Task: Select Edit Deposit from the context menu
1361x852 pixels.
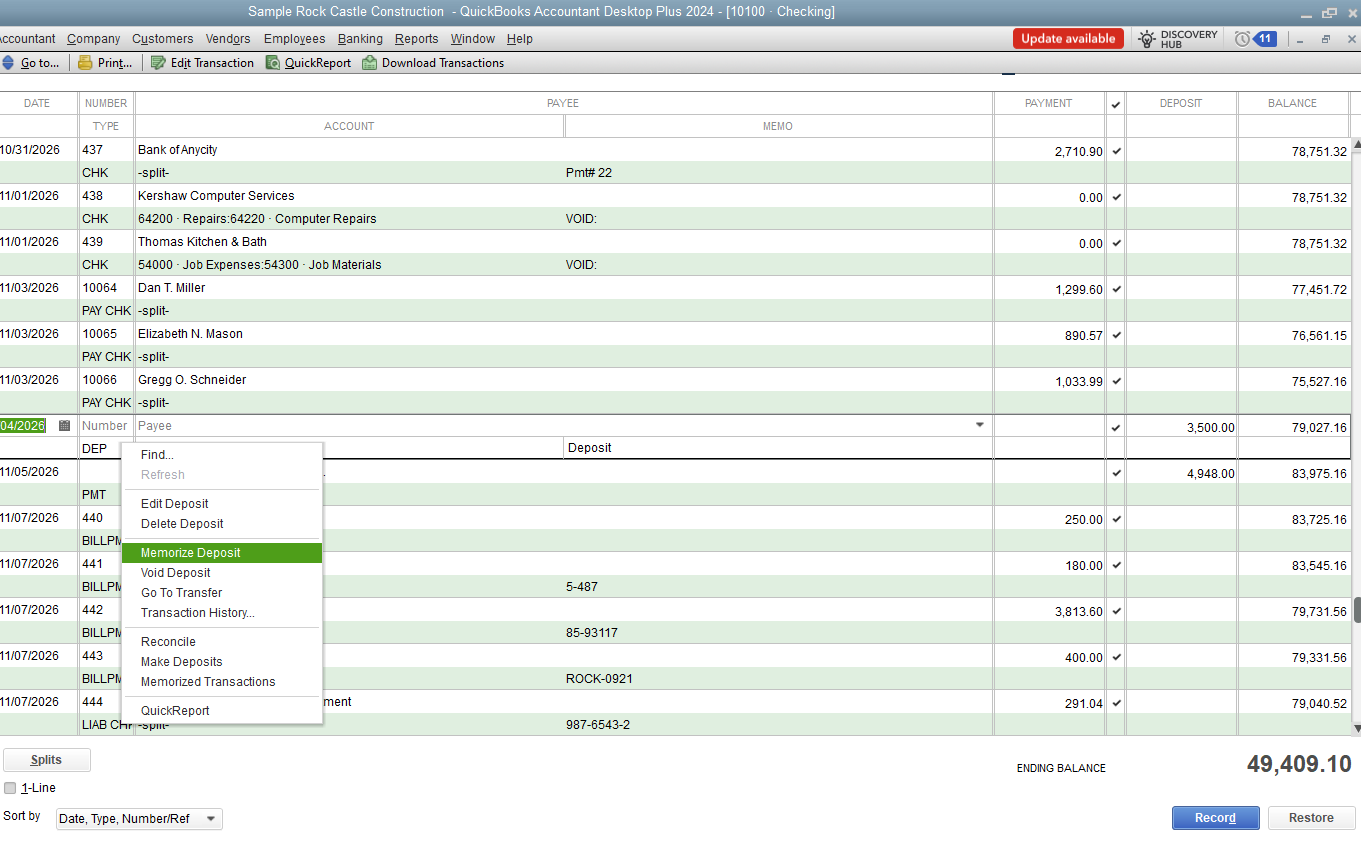Action: [222, 504]
